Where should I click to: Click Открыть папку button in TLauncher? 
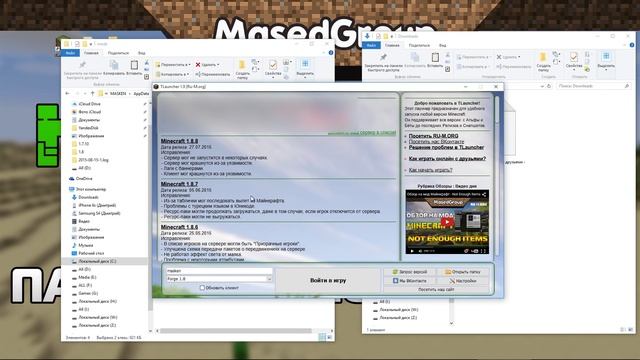pyautogui.click(x=463, y=272)
